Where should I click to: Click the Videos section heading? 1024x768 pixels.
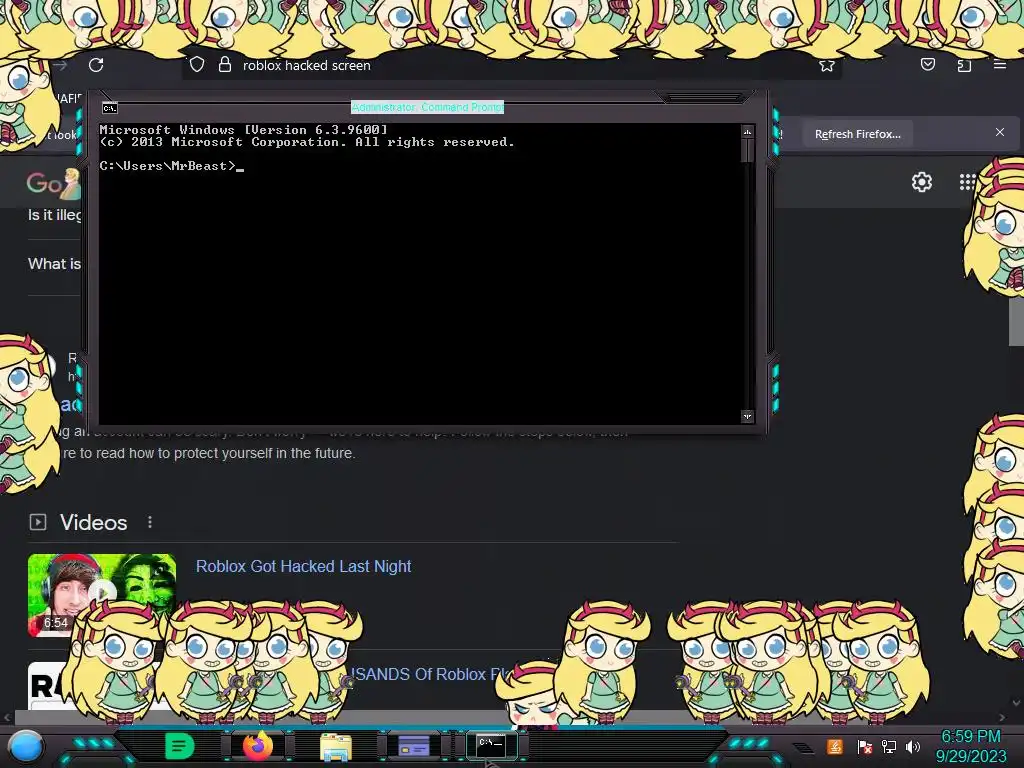pos(93,522)
